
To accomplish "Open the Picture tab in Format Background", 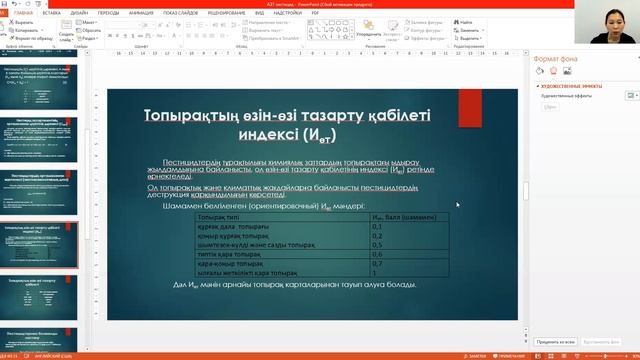I will (x=567, y=71).
